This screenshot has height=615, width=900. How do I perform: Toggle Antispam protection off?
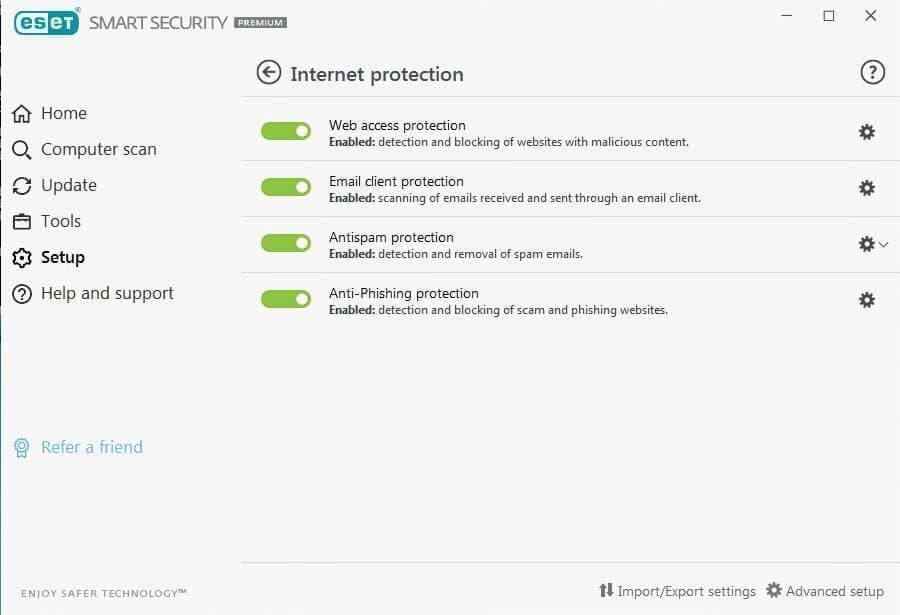[x=287, y=243]
